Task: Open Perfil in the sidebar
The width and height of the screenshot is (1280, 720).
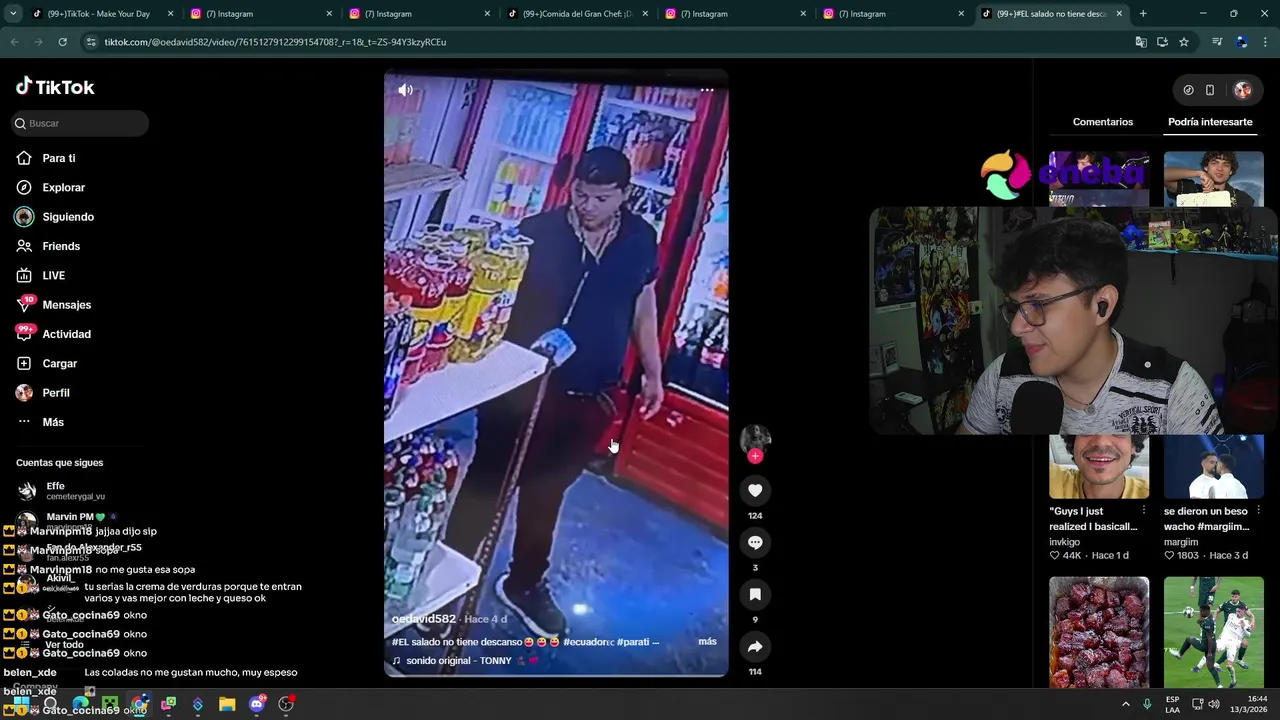Action: pyautogui.click(x=55, y=393)
